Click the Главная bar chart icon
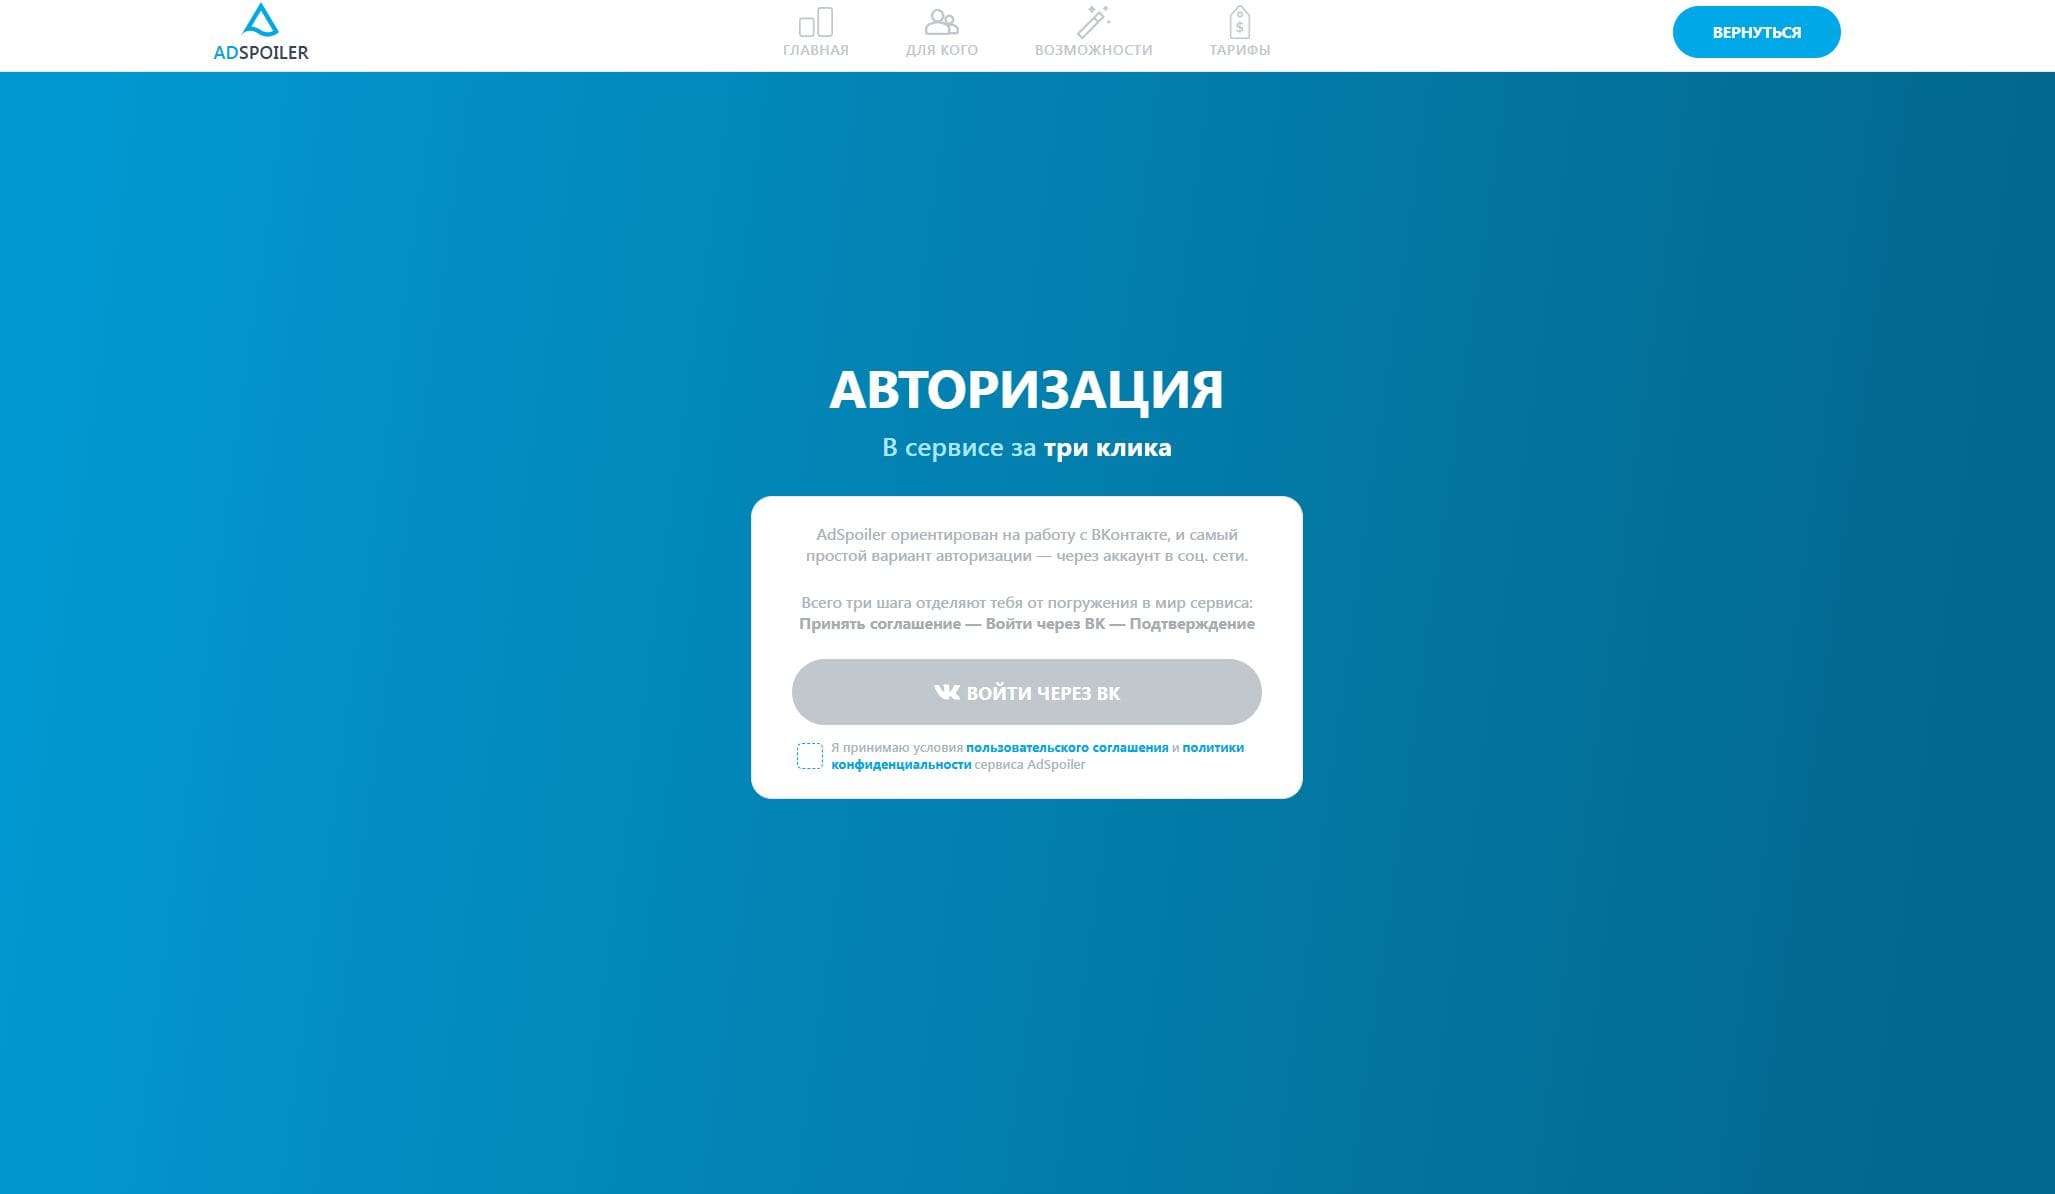 [816, 22]
